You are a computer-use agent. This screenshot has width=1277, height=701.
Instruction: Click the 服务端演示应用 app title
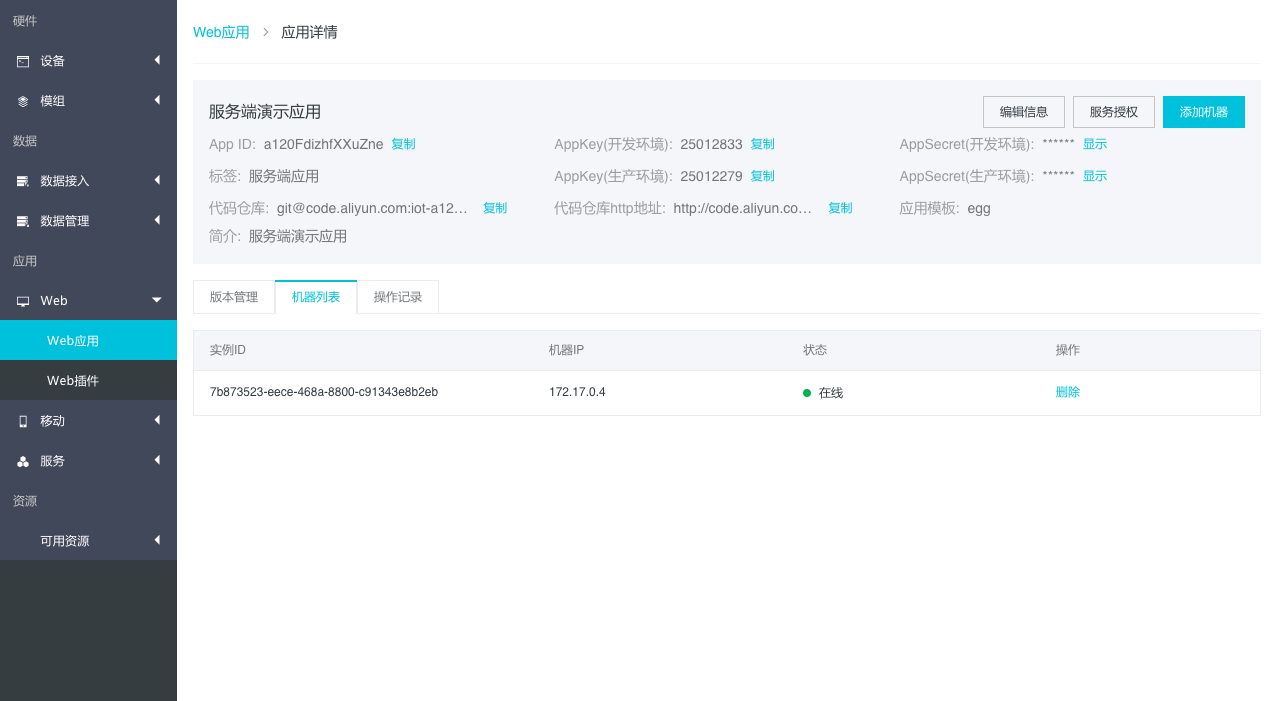[x=265, y=112]
